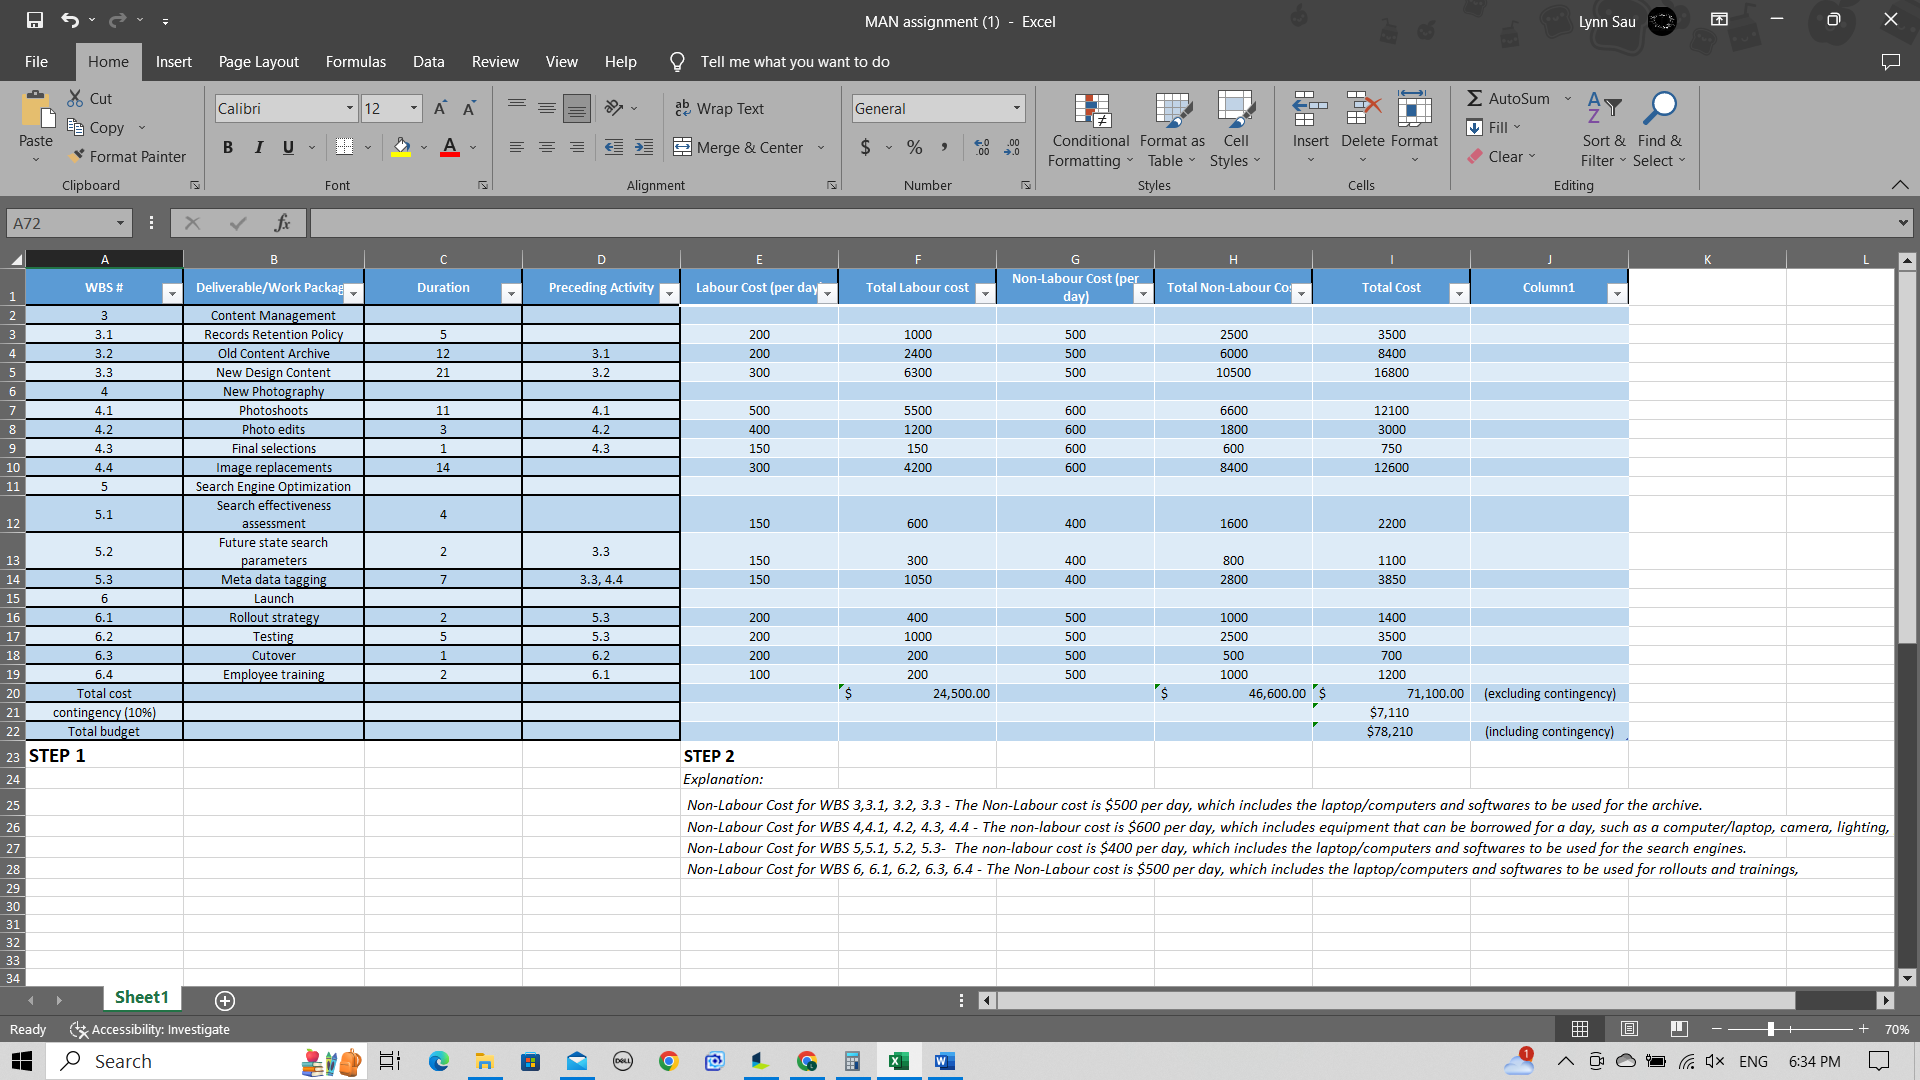
Task: Increase decimal places
Action: tap(982, 147)
